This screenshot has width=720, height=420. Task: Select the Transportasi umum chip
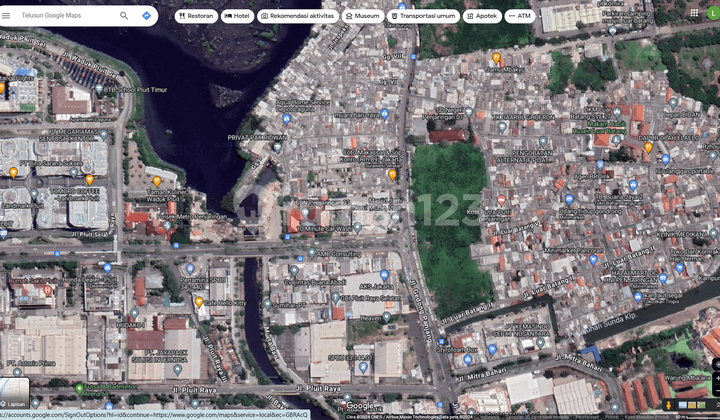(x=423, y=16)
